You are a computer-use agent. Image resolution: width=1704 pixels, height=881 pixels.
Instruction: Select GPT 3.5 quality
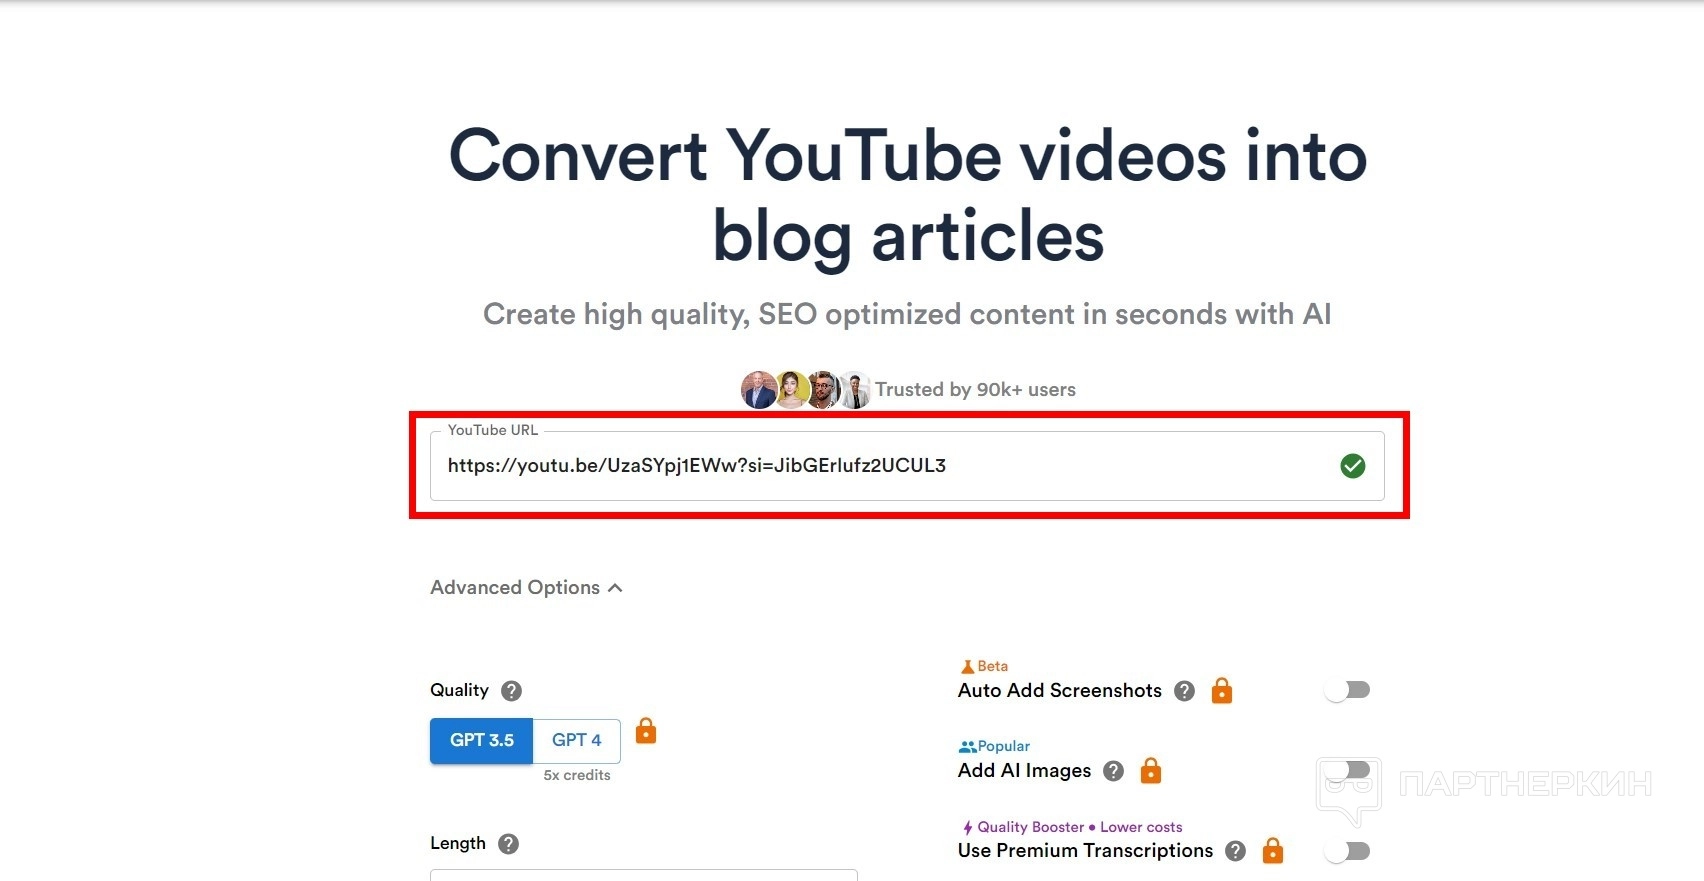click(x=481, y=741)
